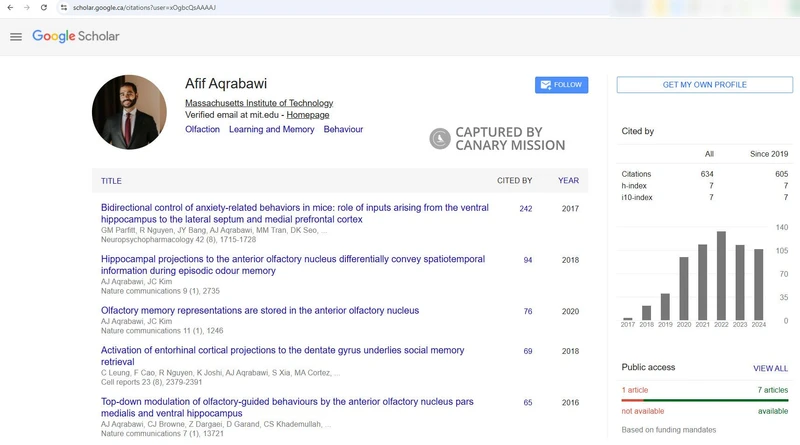Open Massachusetts Institute of Technology link
Viewport: 800px width, 445px height.
tap(259, 103)
